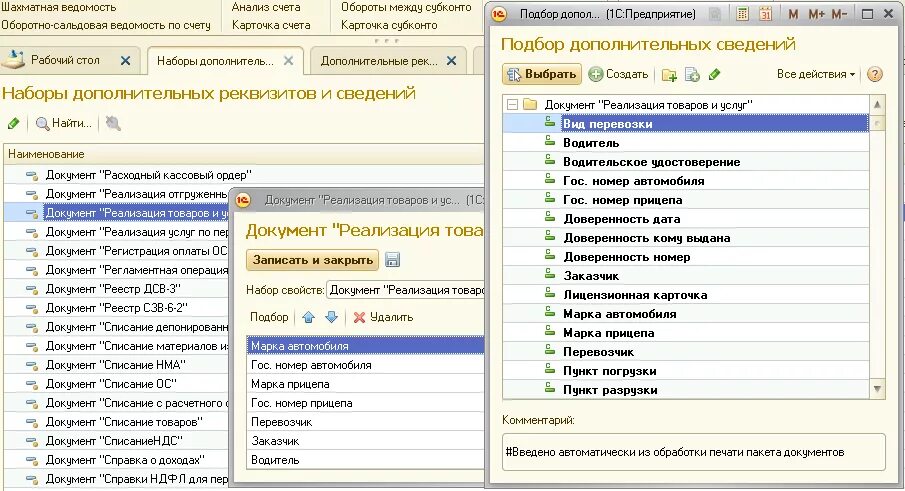
Task: Click the M memory button in the title bar
Action: pyautogui.click(x=793, y=14)
